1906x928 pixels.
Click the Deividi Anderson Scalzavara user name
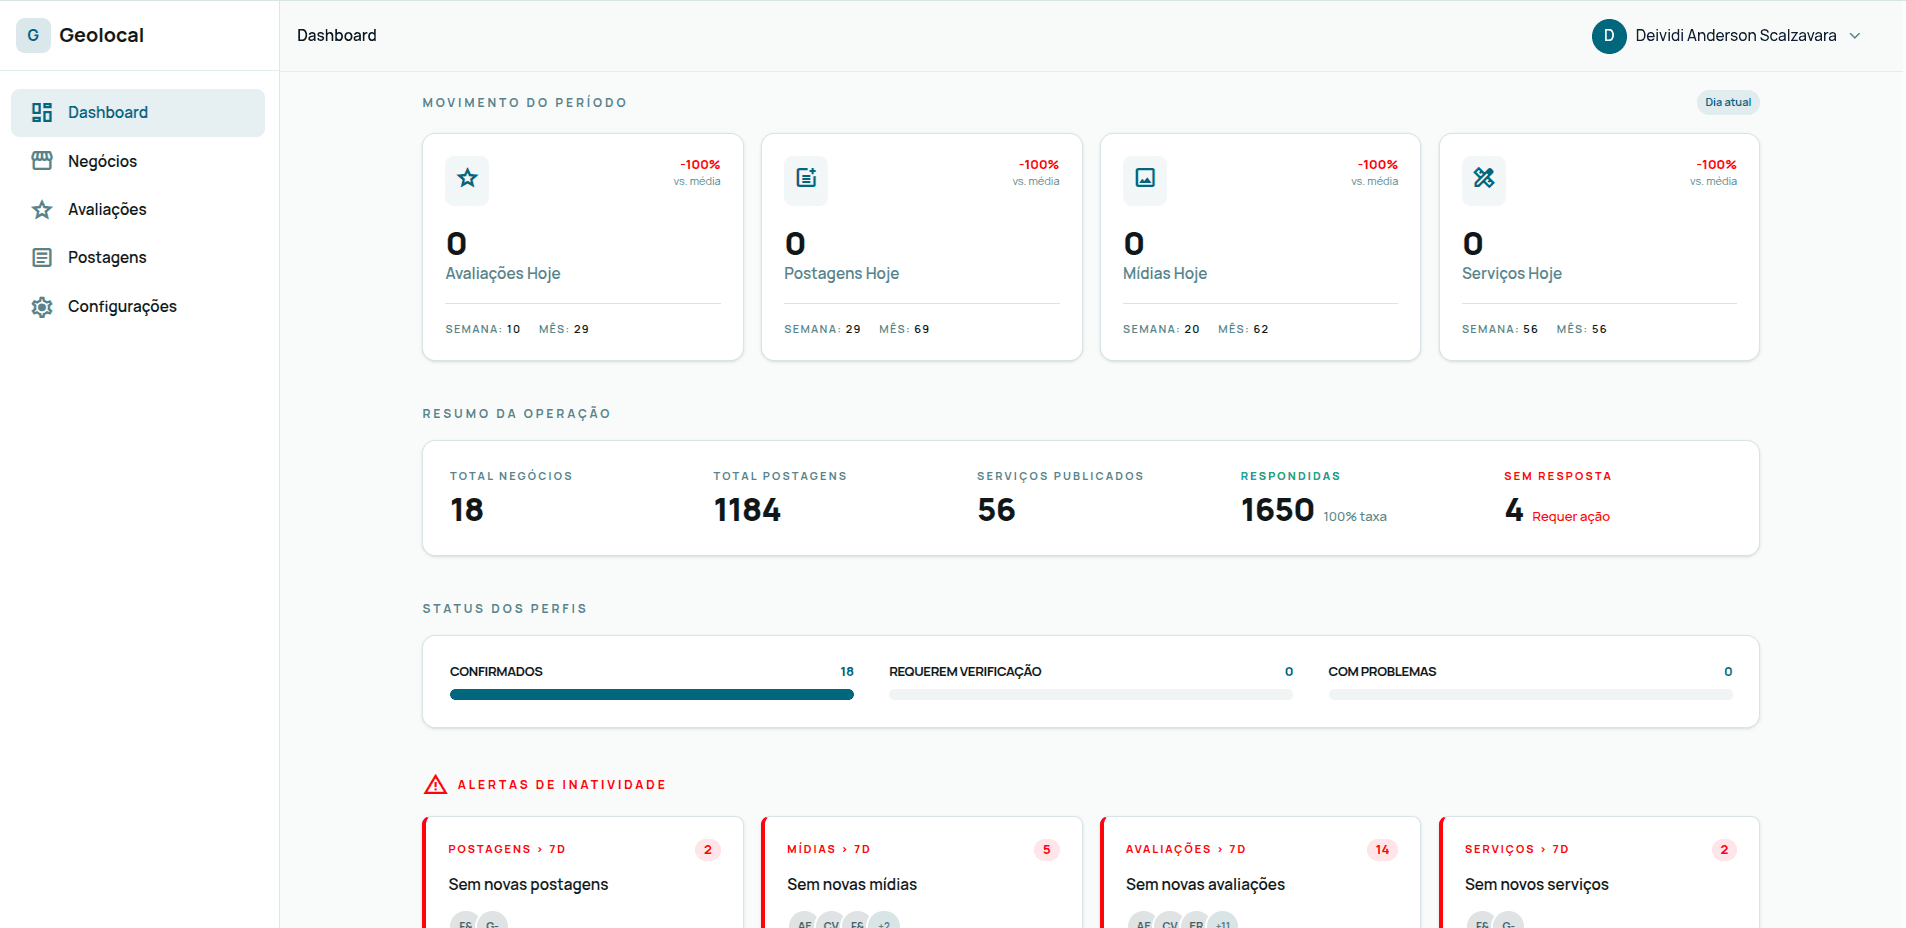[x=1736, y=36]
